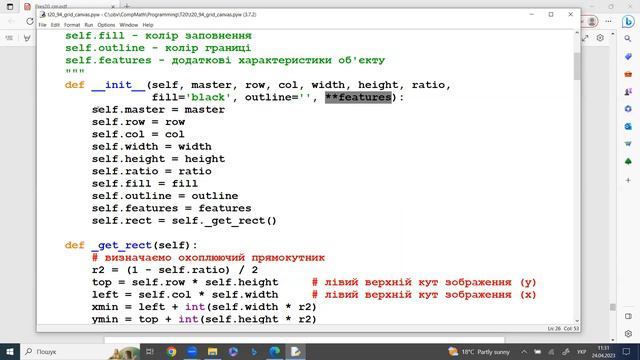Close the PDF tab in Edge

click(113, 7)
